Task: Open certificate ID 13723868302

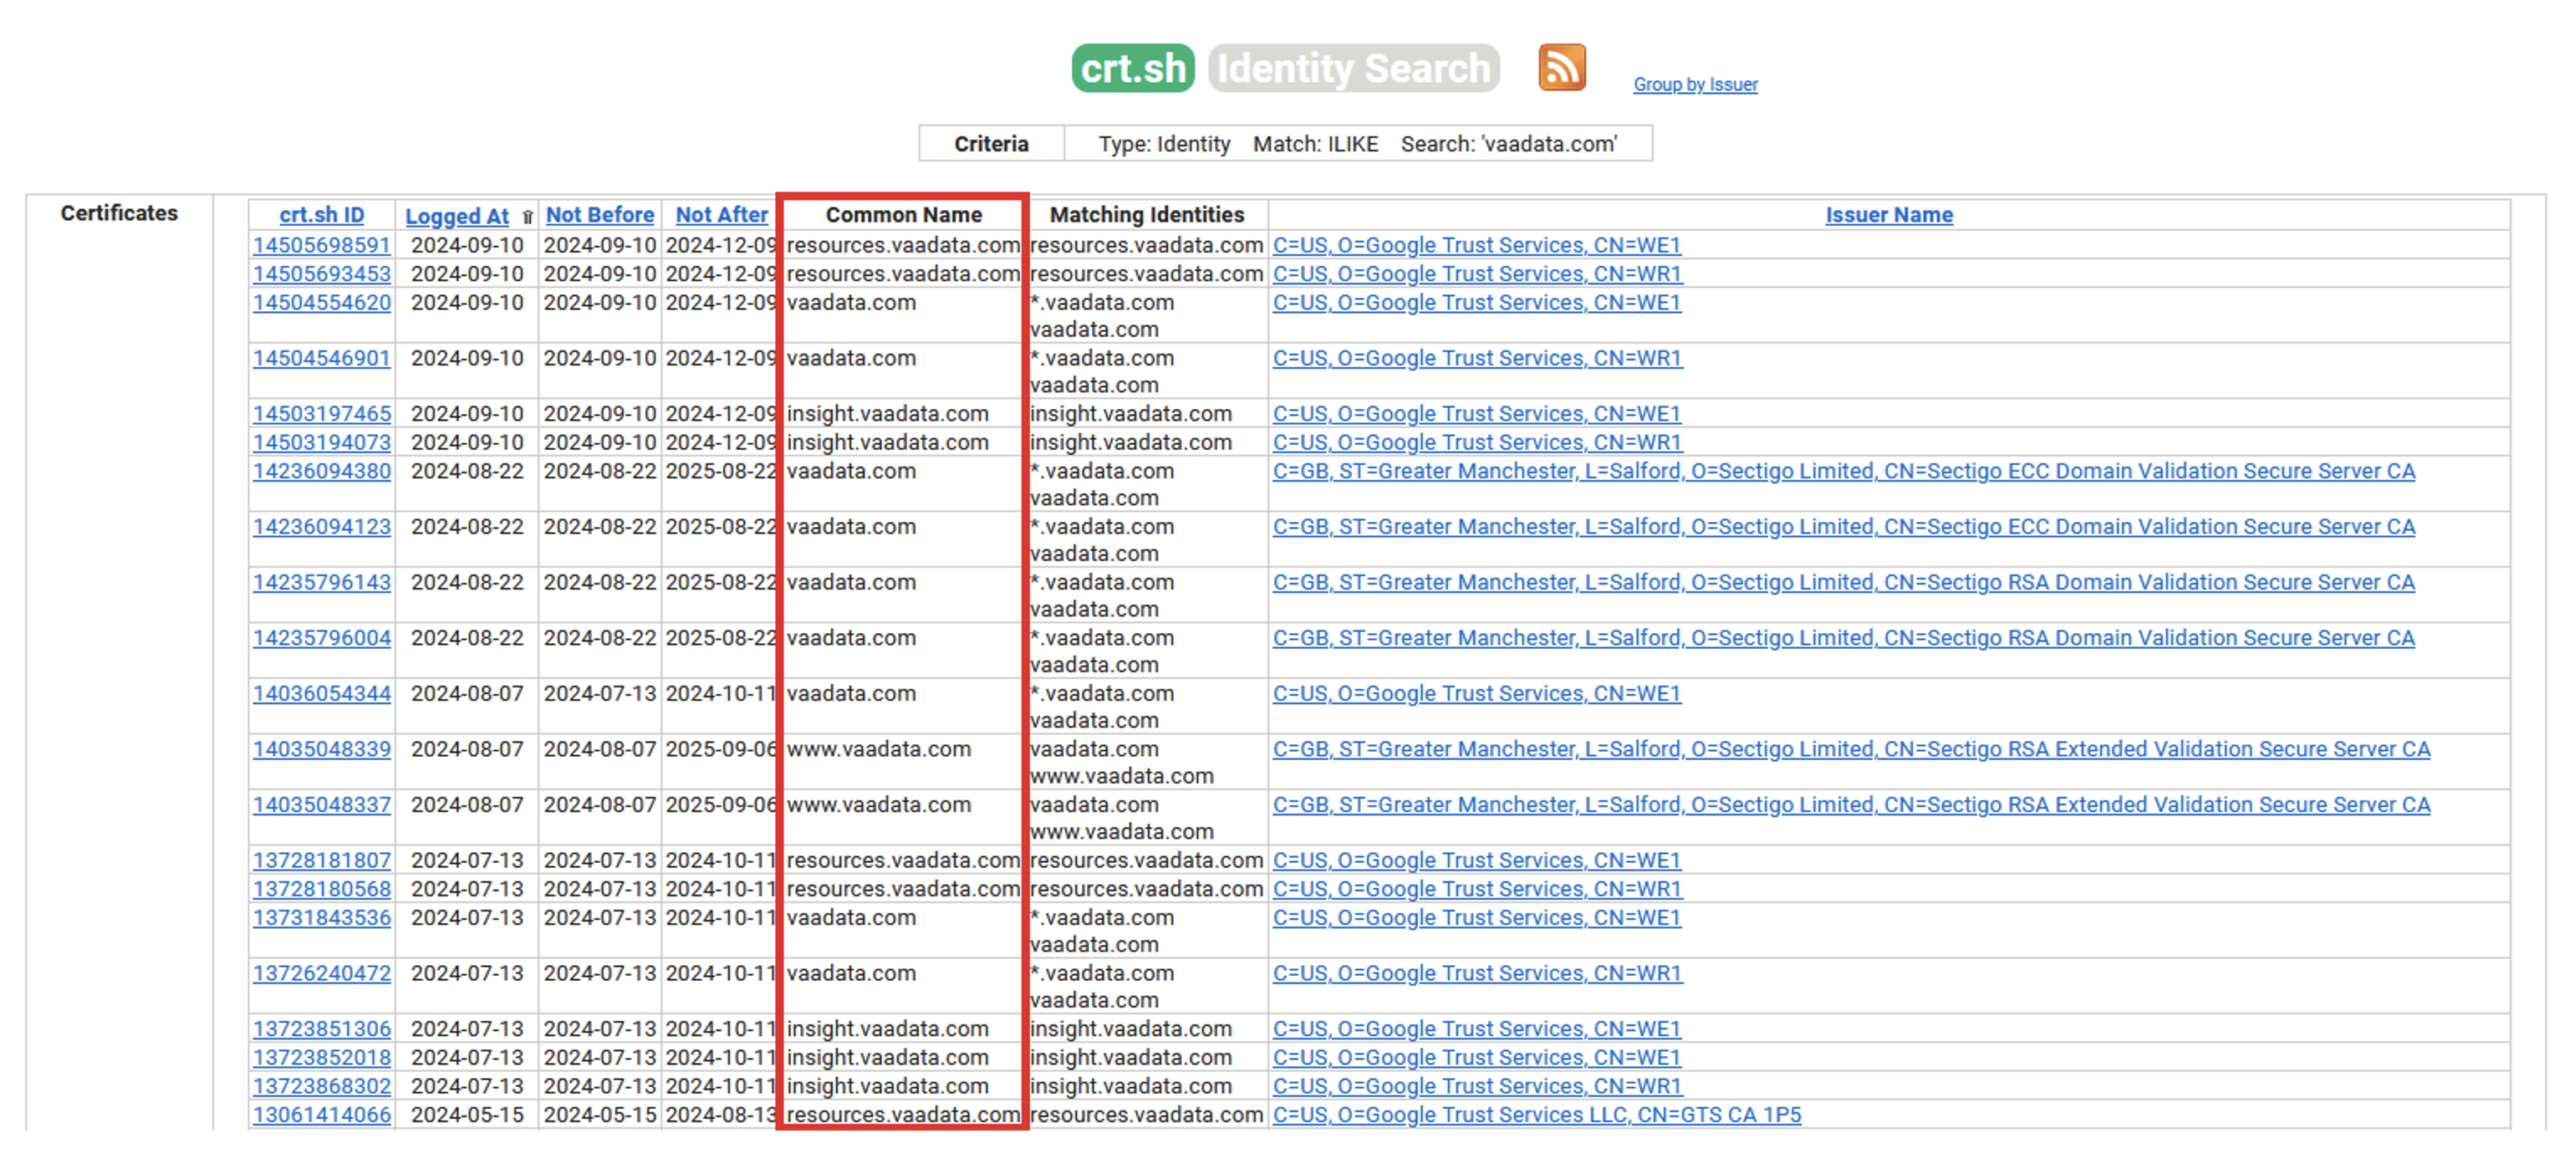Action: click(x=321, y=1085)
